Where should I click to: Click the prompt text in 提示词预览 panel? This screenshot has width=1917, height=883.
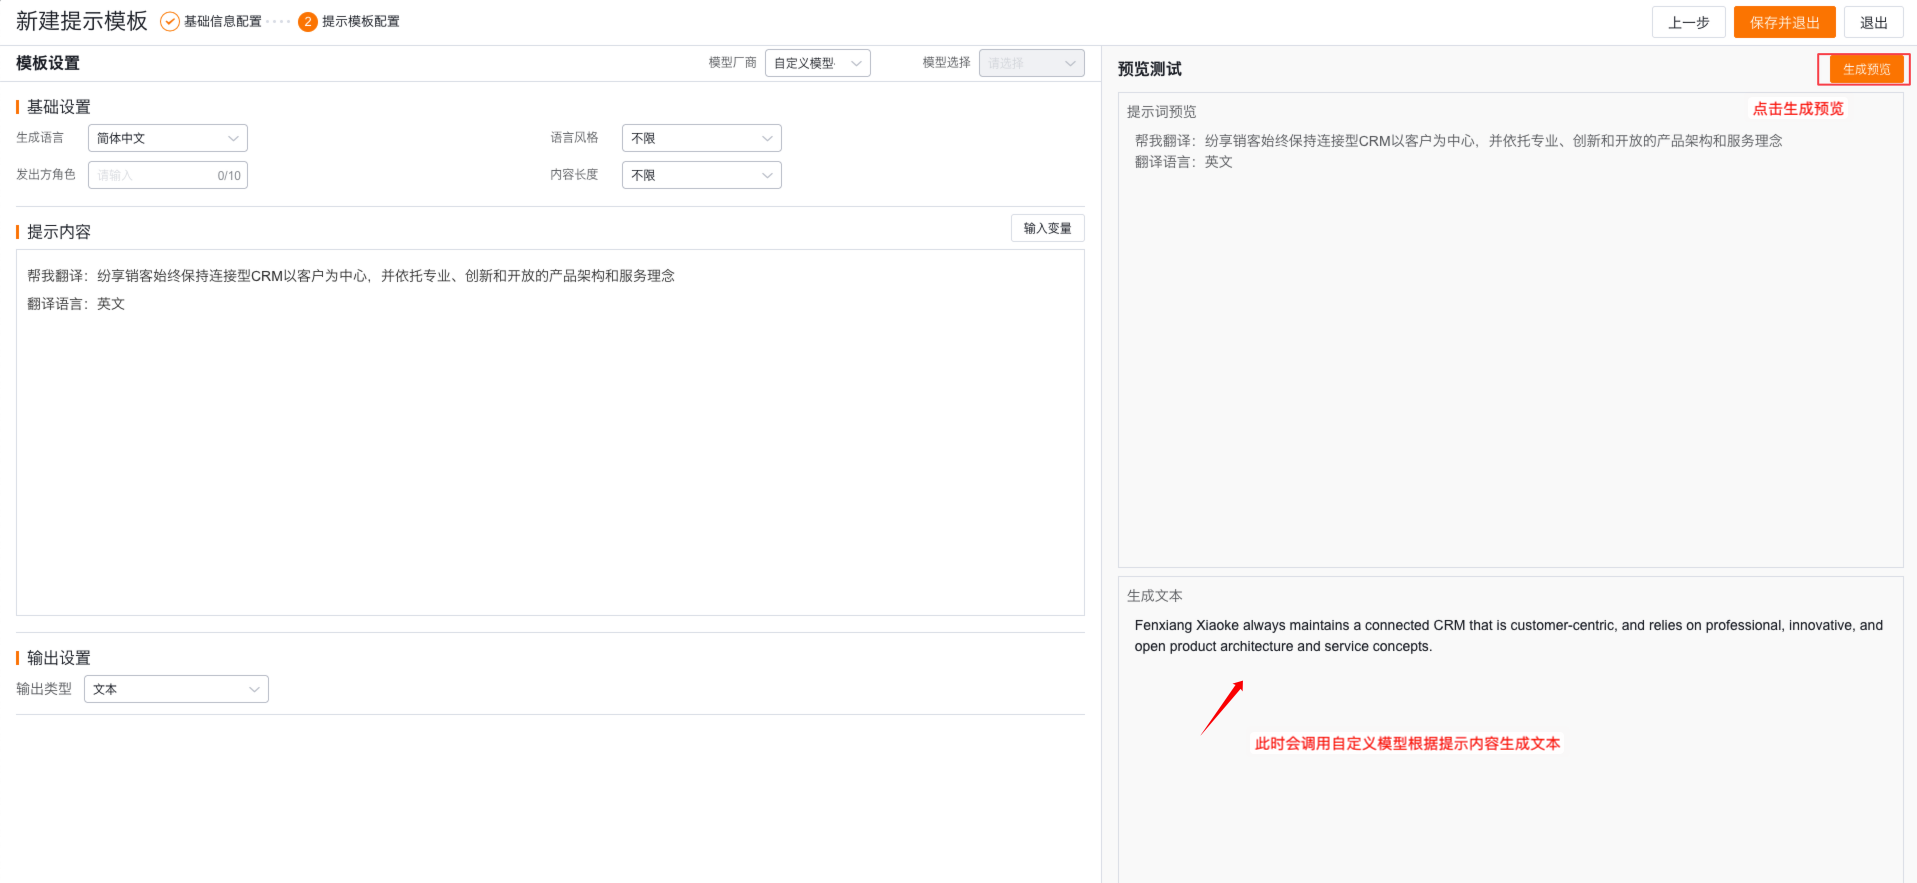click(x=1458, y=141)
